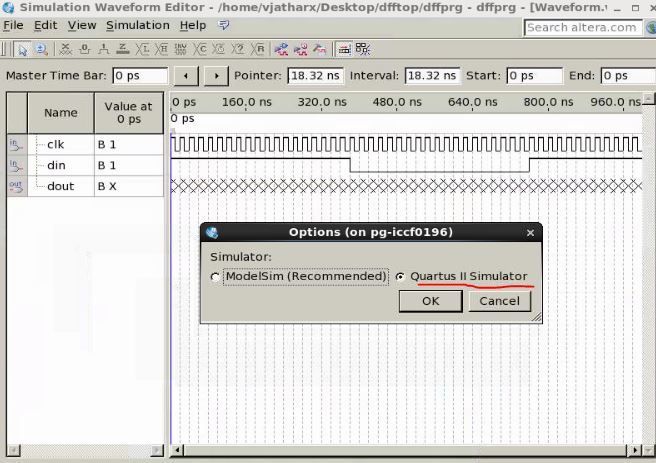Click the 640.0 ns time ruler mark
Image resolution: width=656 pixels, height=463 pixels.
click(472, 102)
